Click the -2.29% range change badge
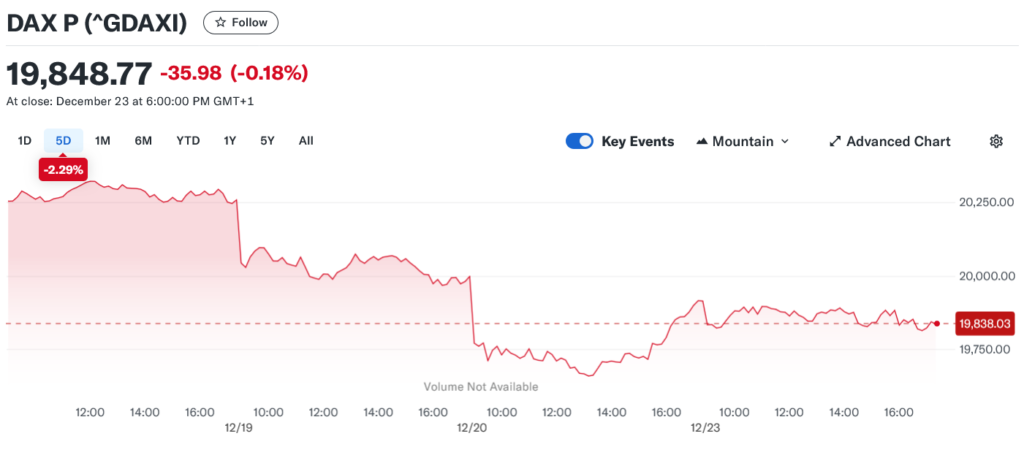Viewport: 1024px width, 455px height. (63, 170)
